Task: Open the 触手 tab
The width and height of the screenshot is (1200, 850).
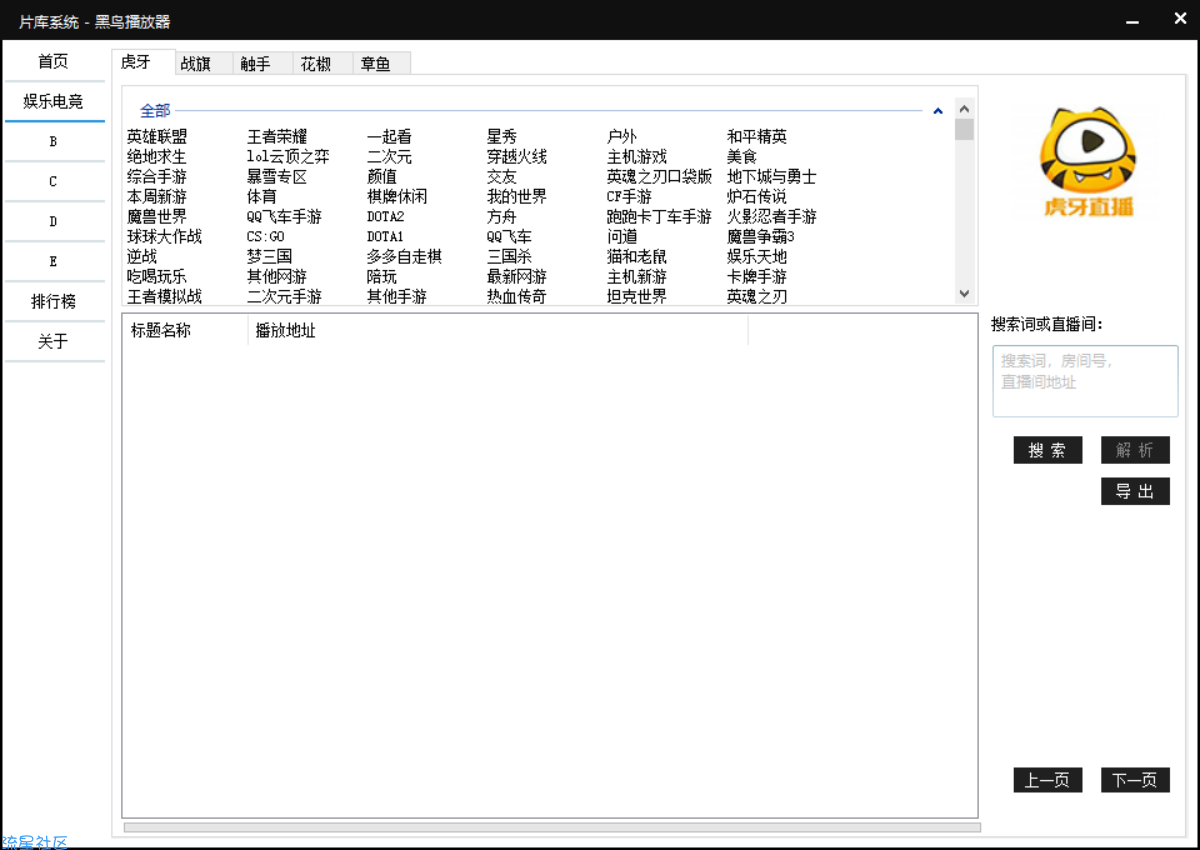Action: pos(263,64)
